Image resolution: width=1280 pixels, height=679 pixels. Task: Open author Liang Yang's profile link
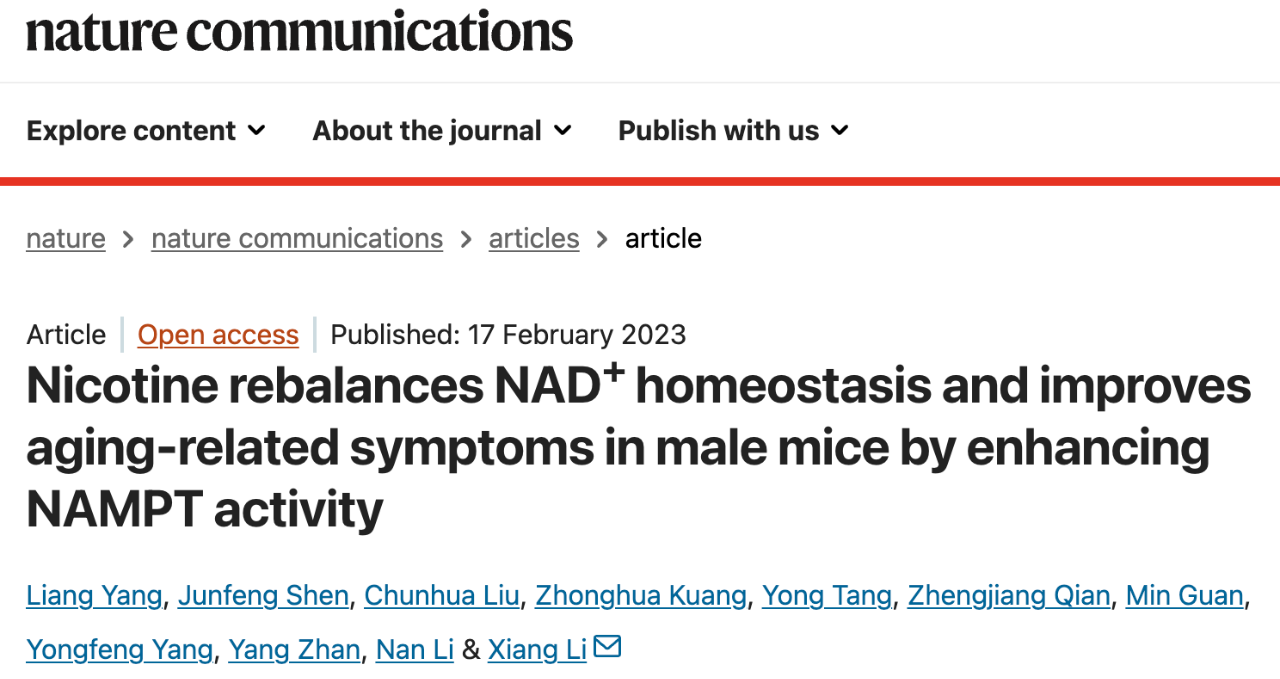tap(94, 596)
